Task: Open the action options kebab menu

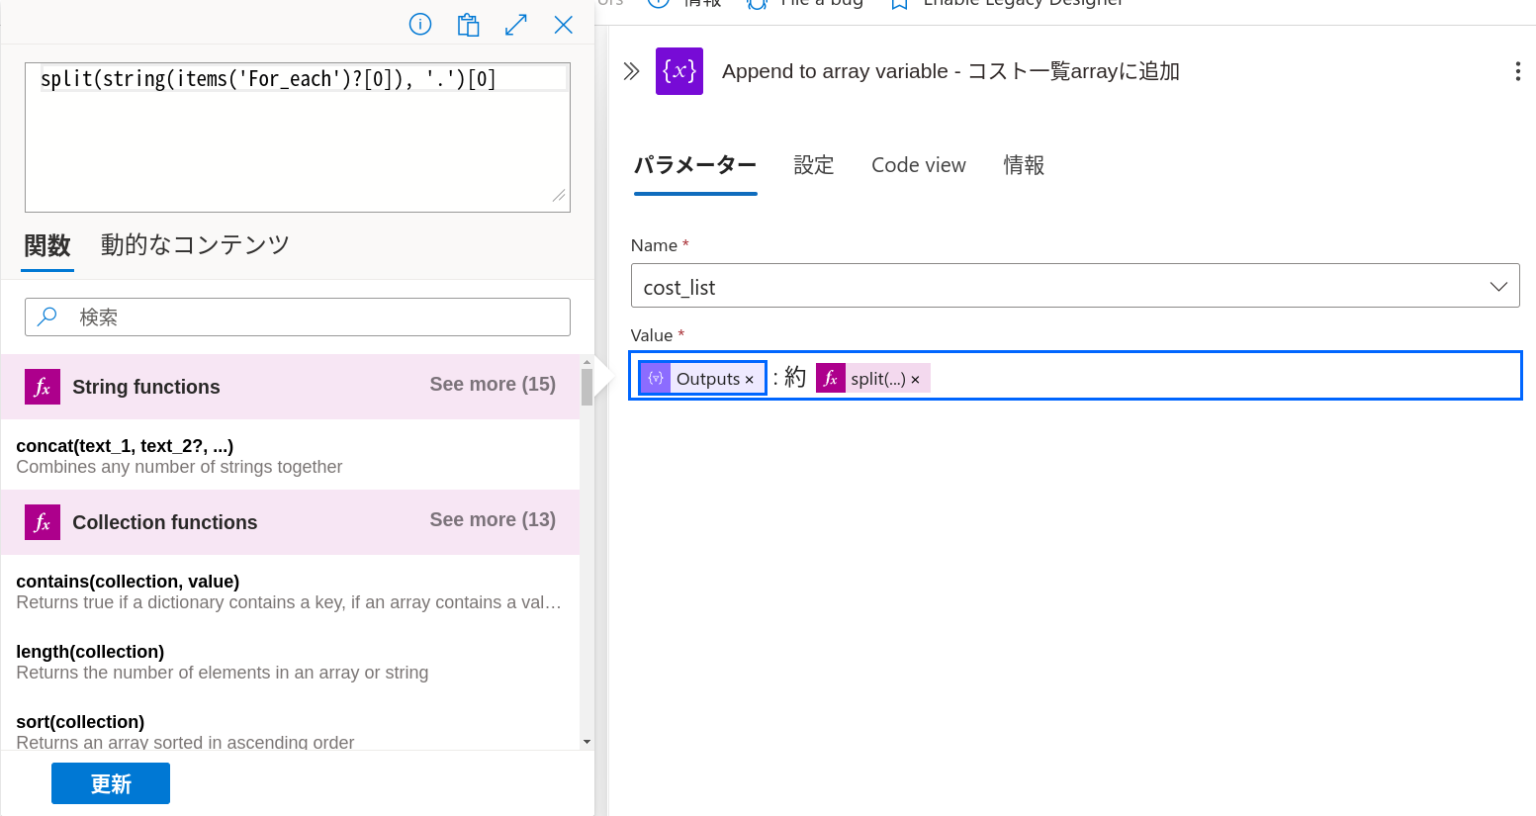Action: coord(1519,70)
